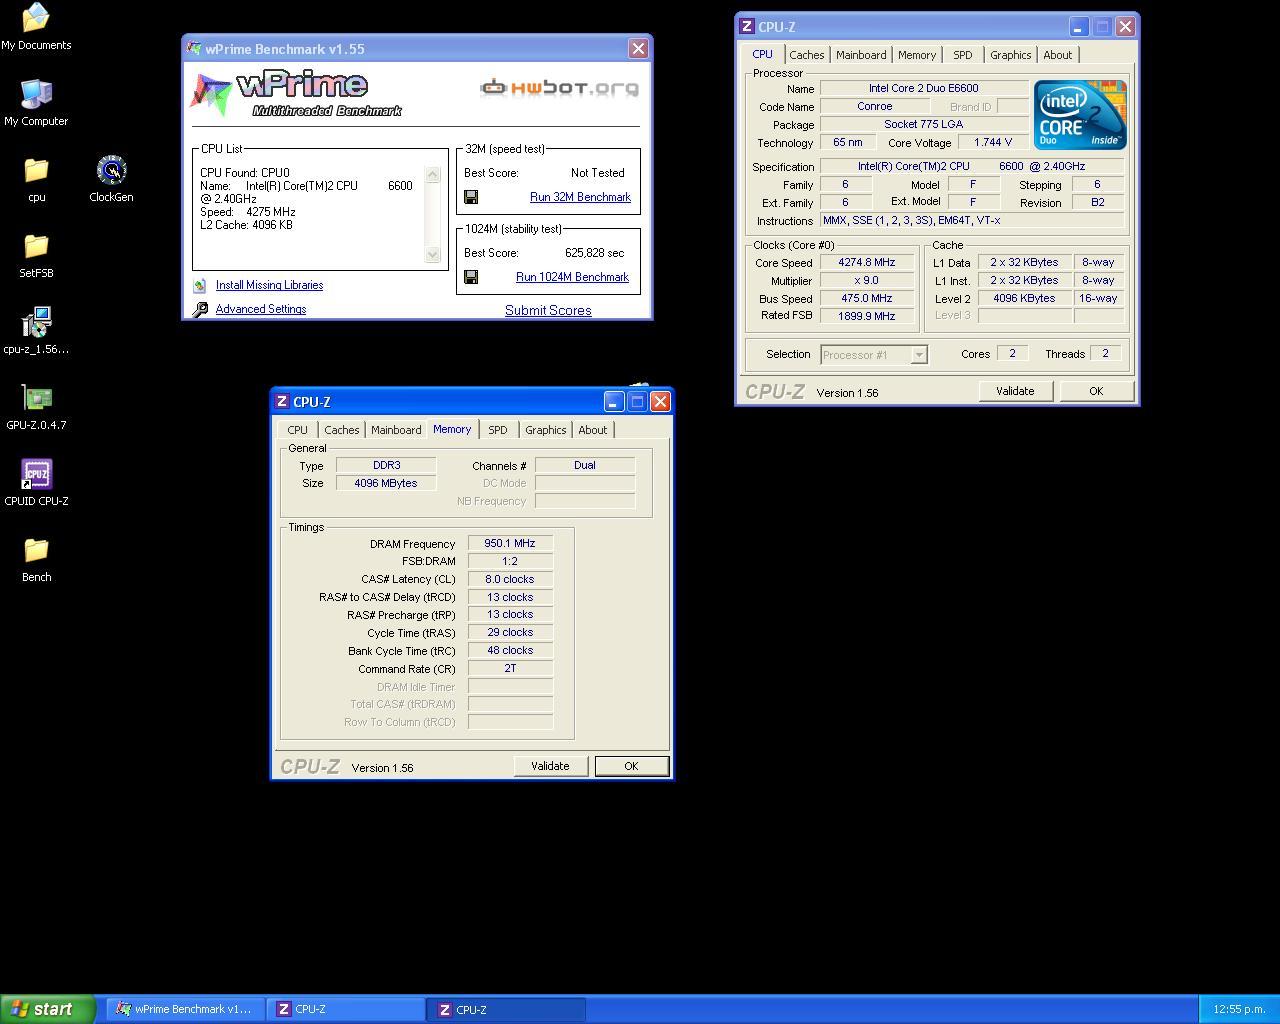
Task: Launch CPUID CPU-Z shortcut icon
Action: [36, 474]
